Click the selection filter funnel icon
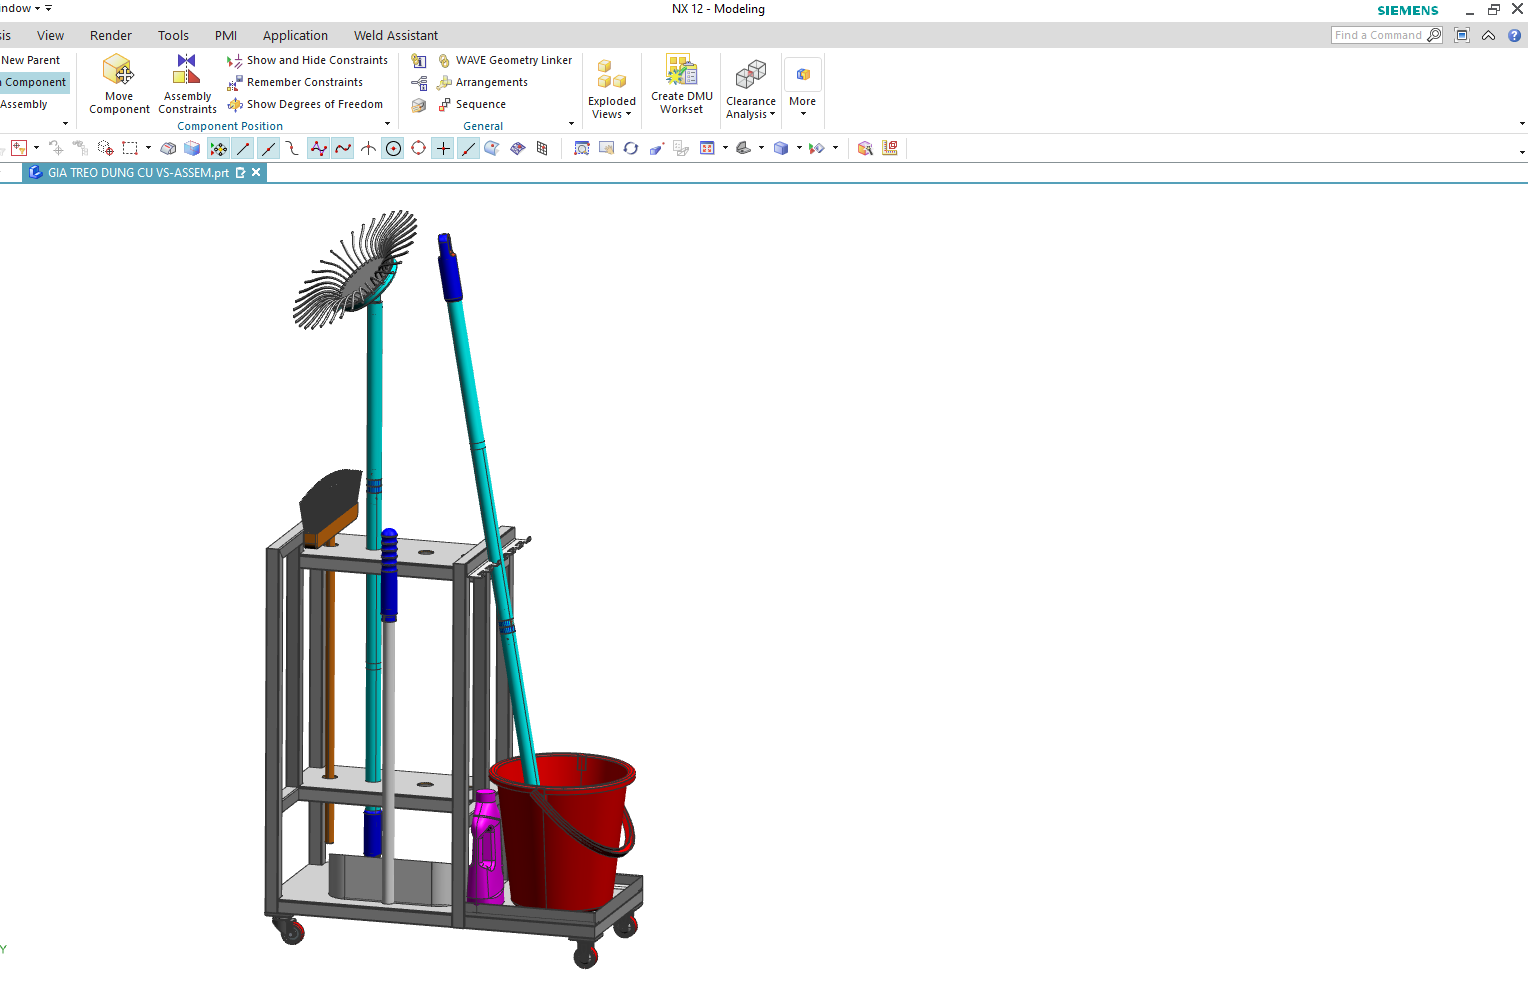1528x1004 pixels. (19, 148)
